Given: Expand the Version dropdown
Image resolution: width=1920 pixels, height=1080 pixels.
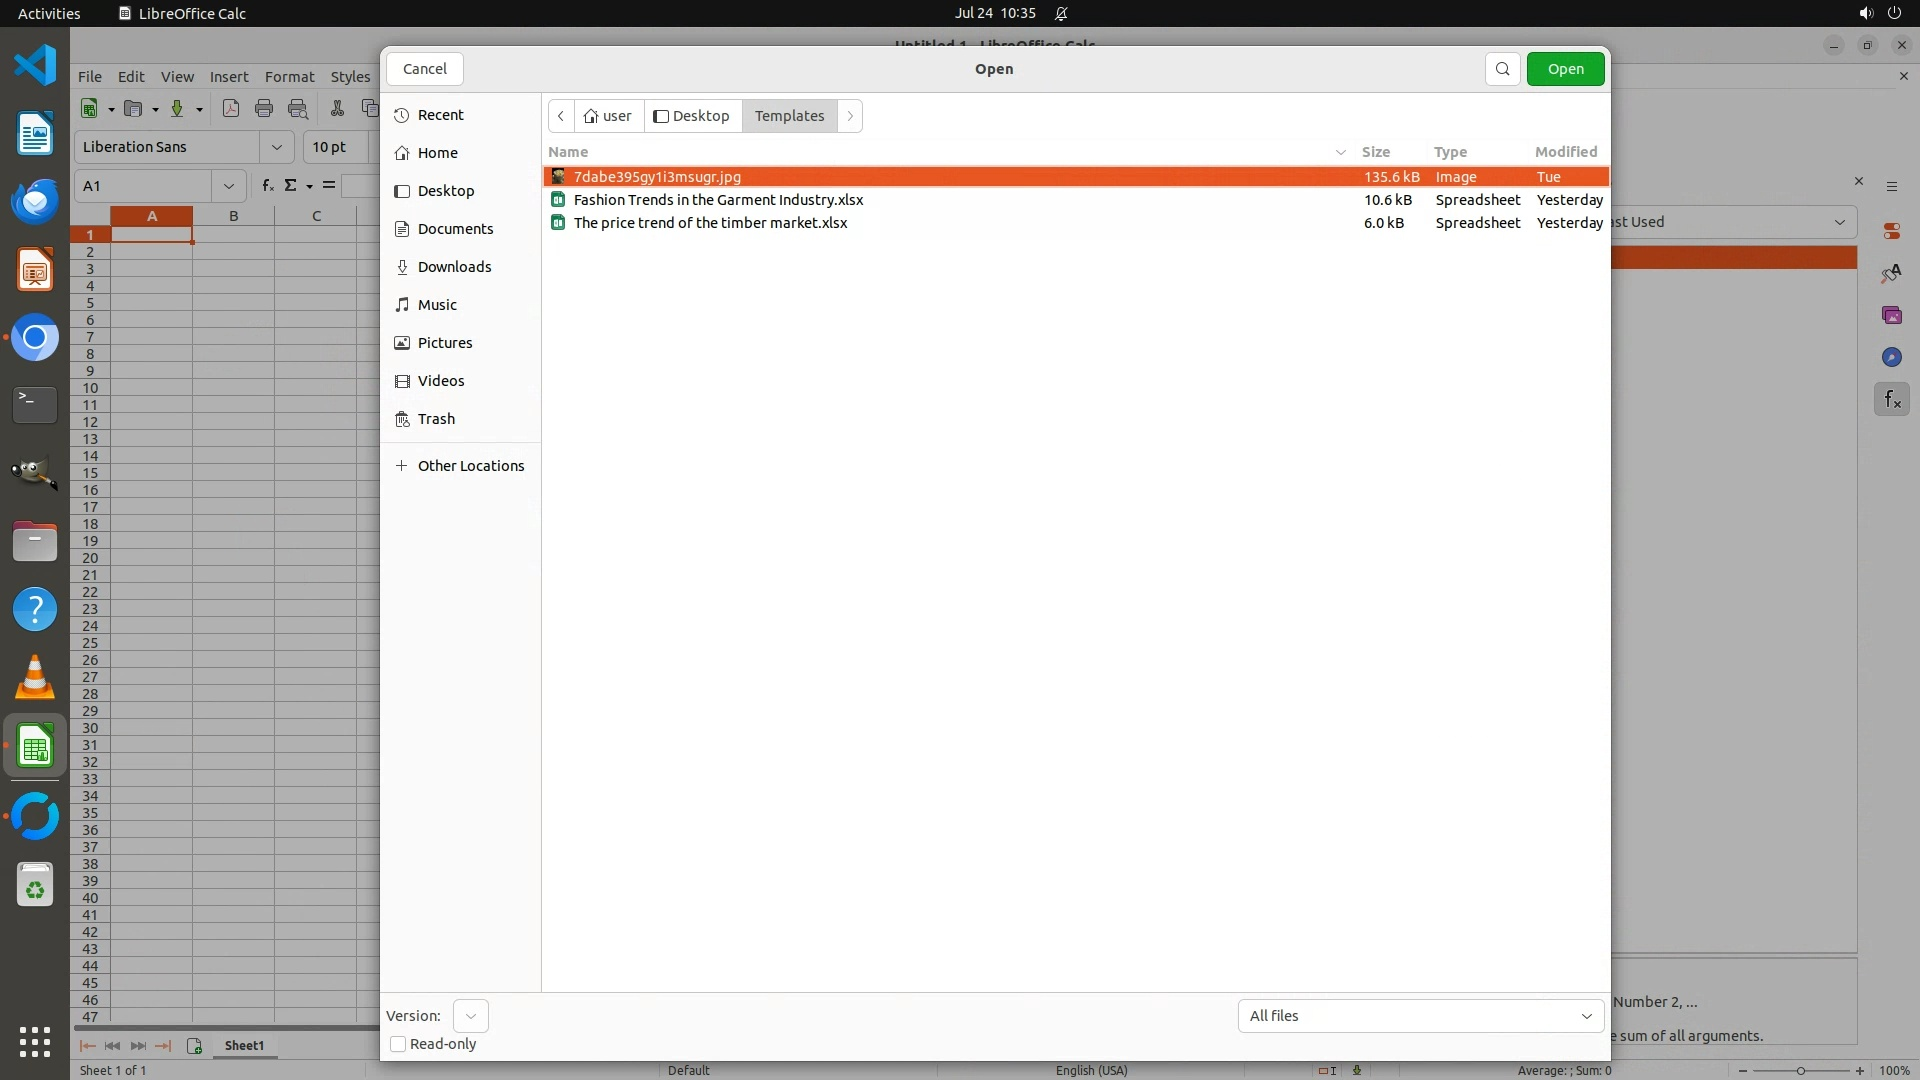Looking at the screenshot, I should coord(470,1016).
